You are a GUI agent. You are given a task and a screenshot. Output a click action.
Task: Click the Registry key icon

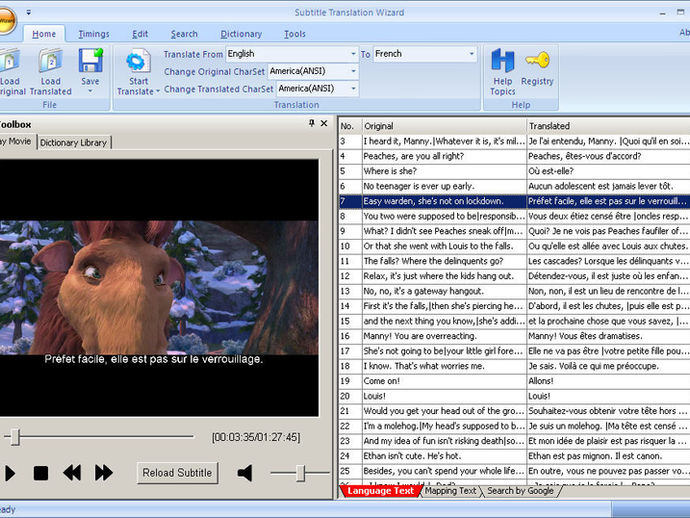537,60
